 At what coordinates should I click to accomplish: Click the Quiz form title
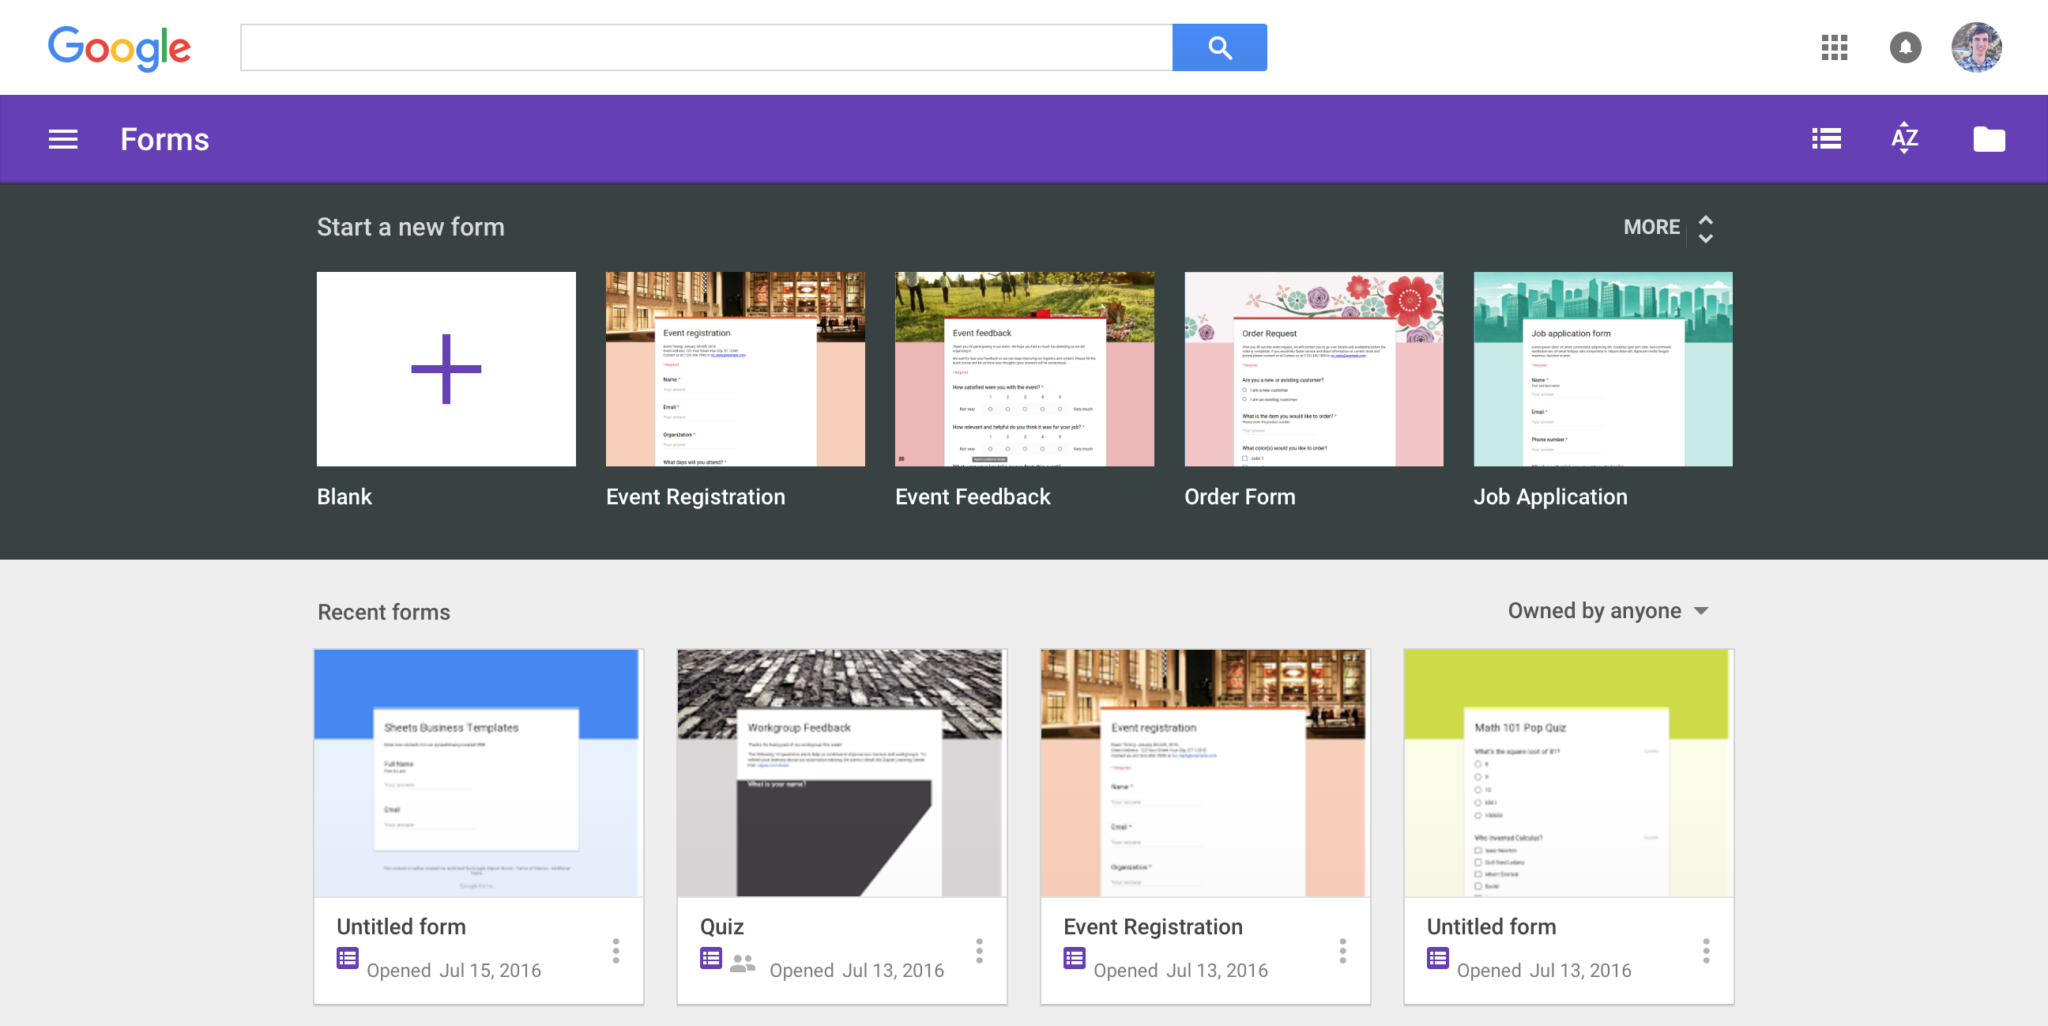pos(722,927)
